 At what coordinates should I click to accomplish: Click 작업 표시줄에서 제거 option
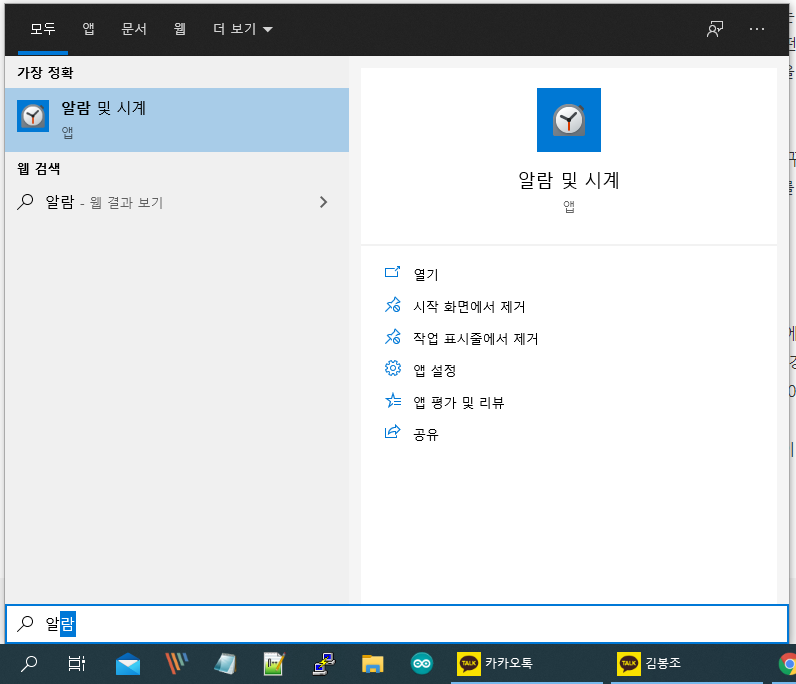(x=476, y=338)
